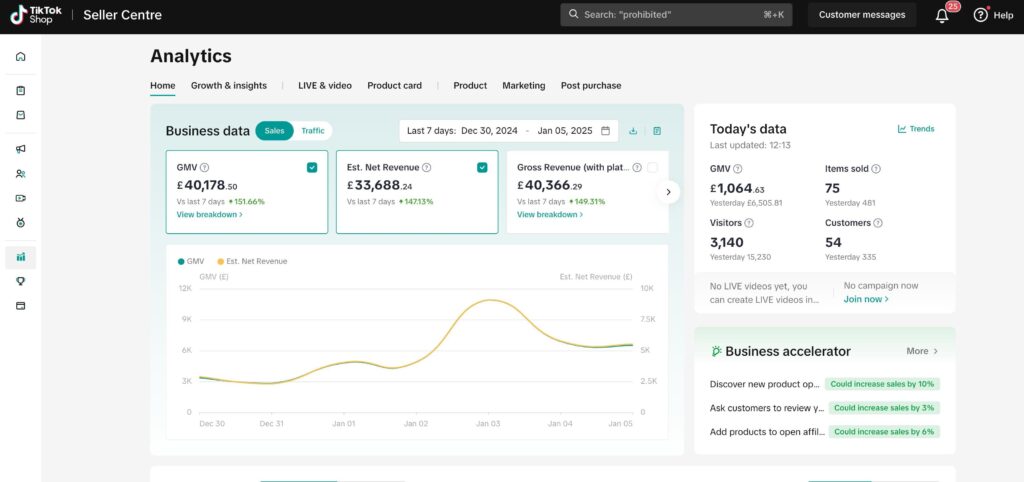This screenshot has height=482, width=1024.
Task: Click the Customer messages button
Action: pyautogui.click(x=861, y=15)
